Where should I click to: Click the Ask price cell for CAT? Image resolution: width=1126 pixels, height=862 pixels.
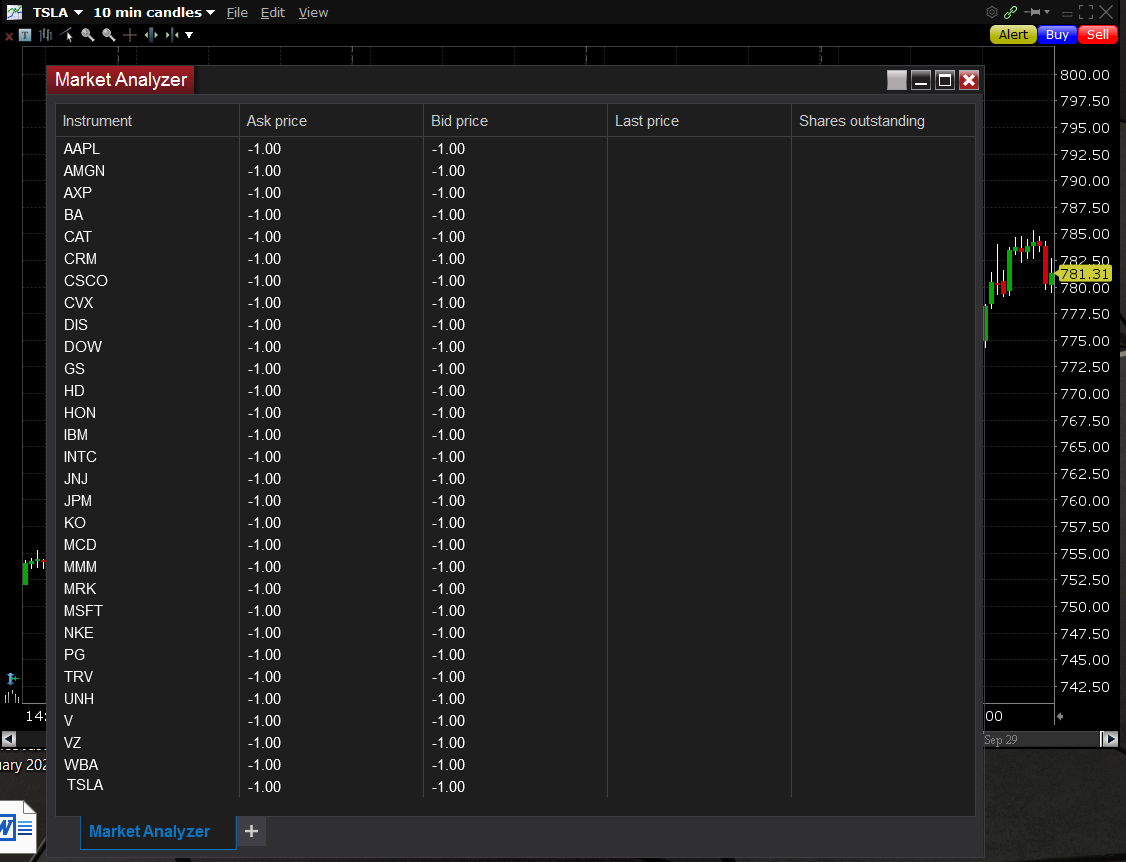331,237
